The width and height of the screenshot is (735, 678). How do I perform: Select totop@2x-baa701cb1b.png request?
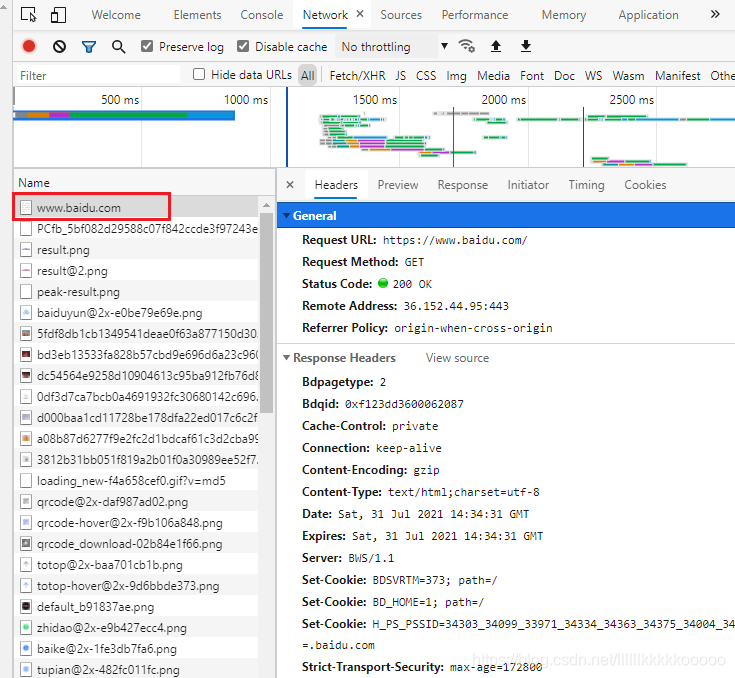pos(137,565)
